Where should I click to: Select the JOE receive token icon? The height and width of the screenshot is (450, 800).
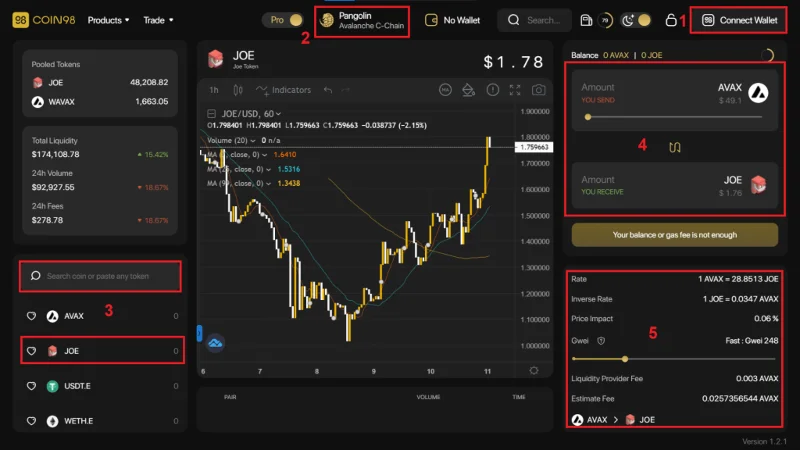[758, 185]
